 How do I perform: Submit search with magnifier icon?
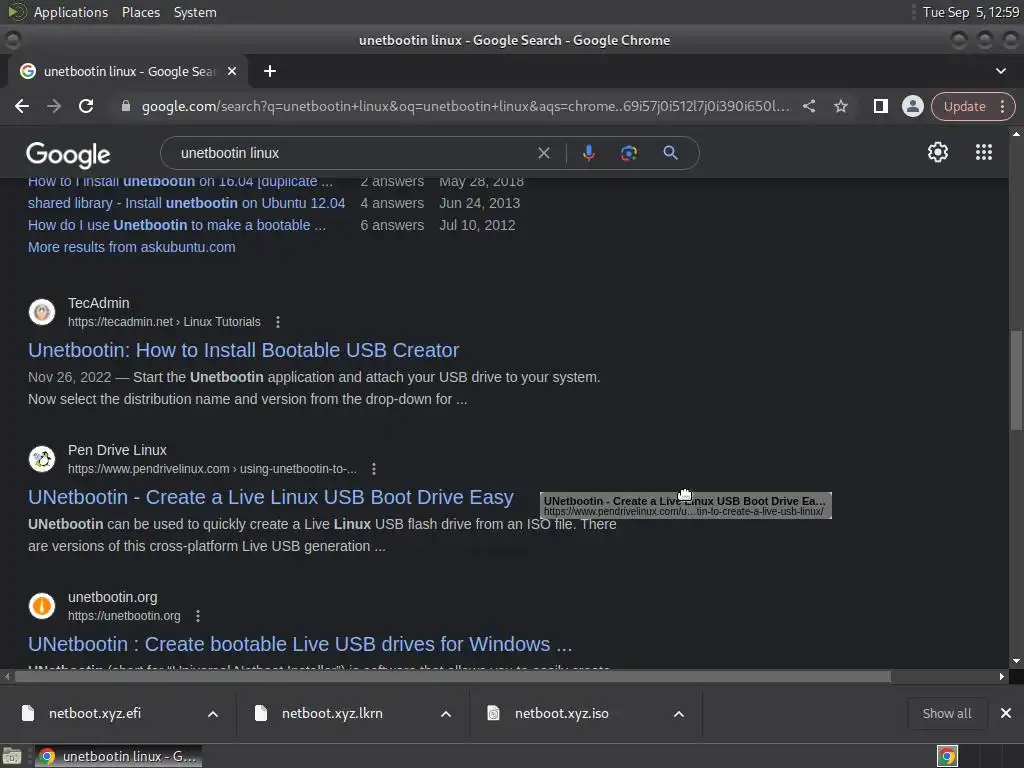(671, 153)
